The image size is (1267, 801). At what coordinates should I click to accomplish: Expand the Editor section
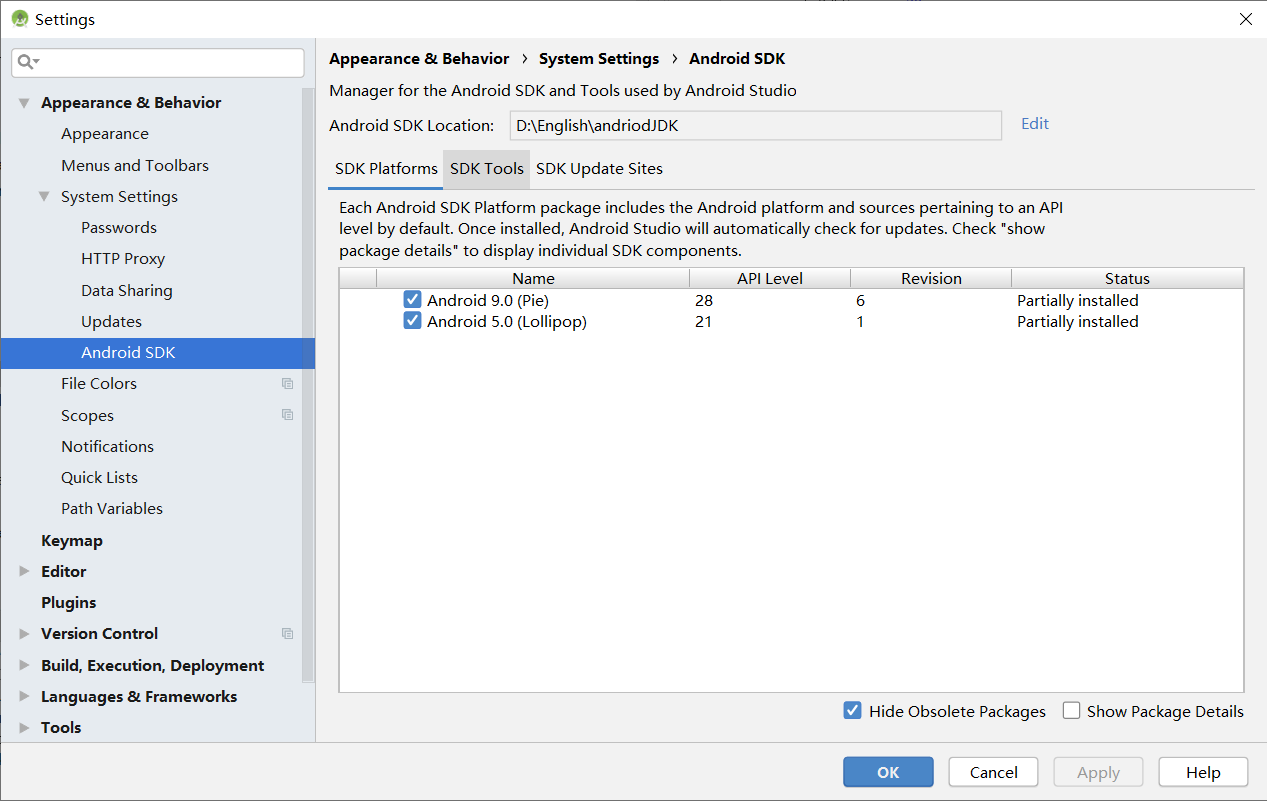coord(24,572)
